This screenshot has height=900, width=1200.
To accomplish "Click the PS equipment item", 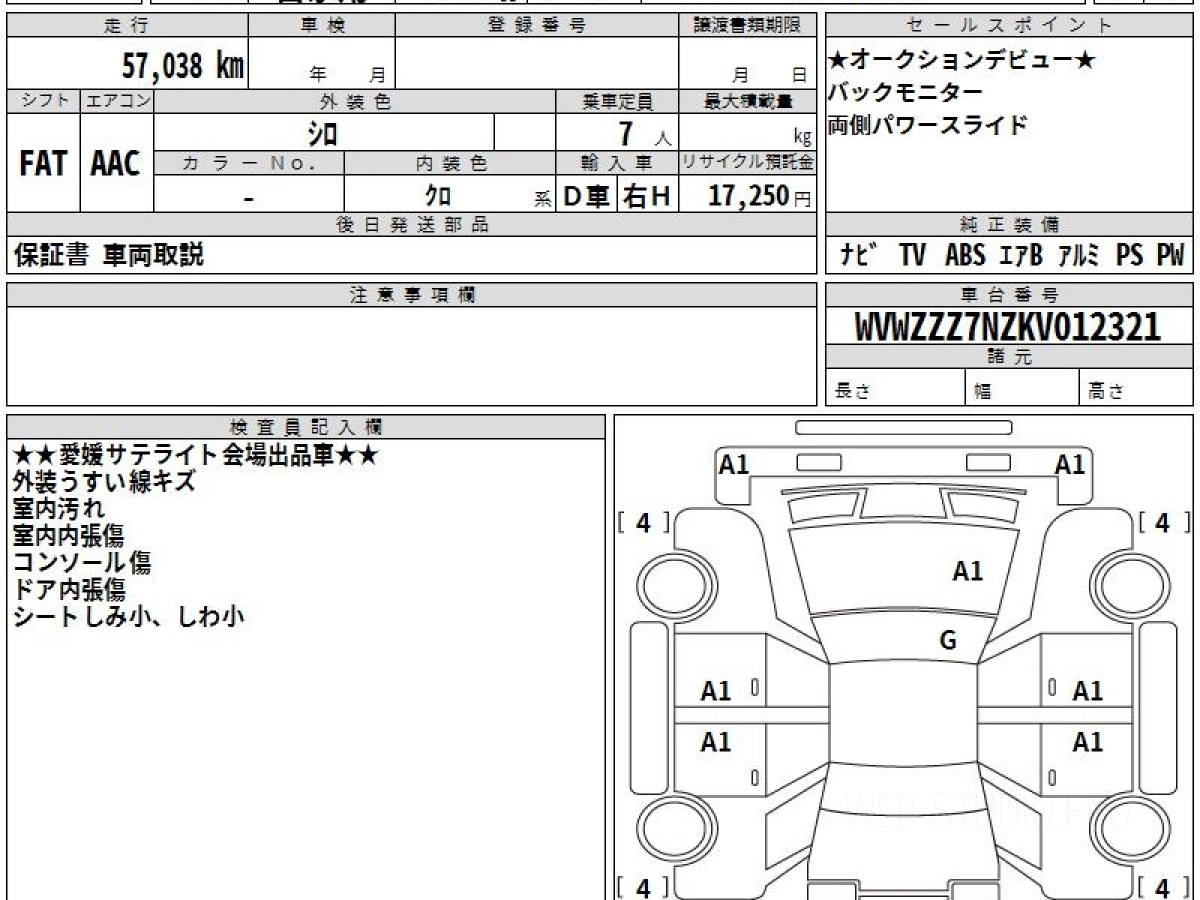I will coord(1130,255).
